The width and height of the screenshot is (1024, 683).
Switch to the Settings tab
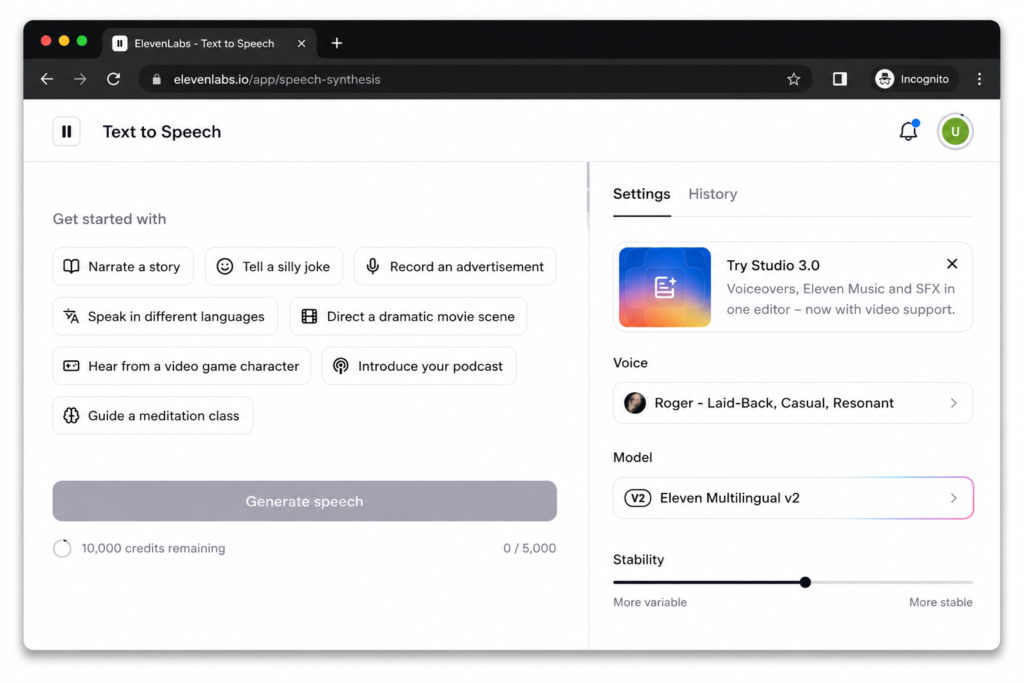point(641,194)
